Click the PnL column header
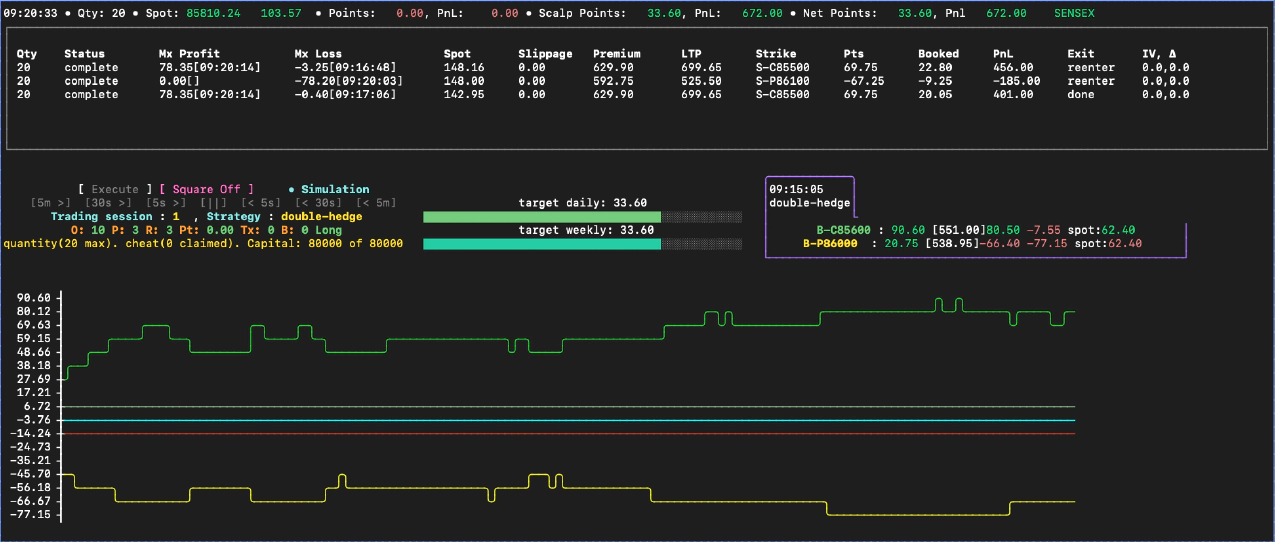This screenshot has height=542, width=1275. [1003, 53]
